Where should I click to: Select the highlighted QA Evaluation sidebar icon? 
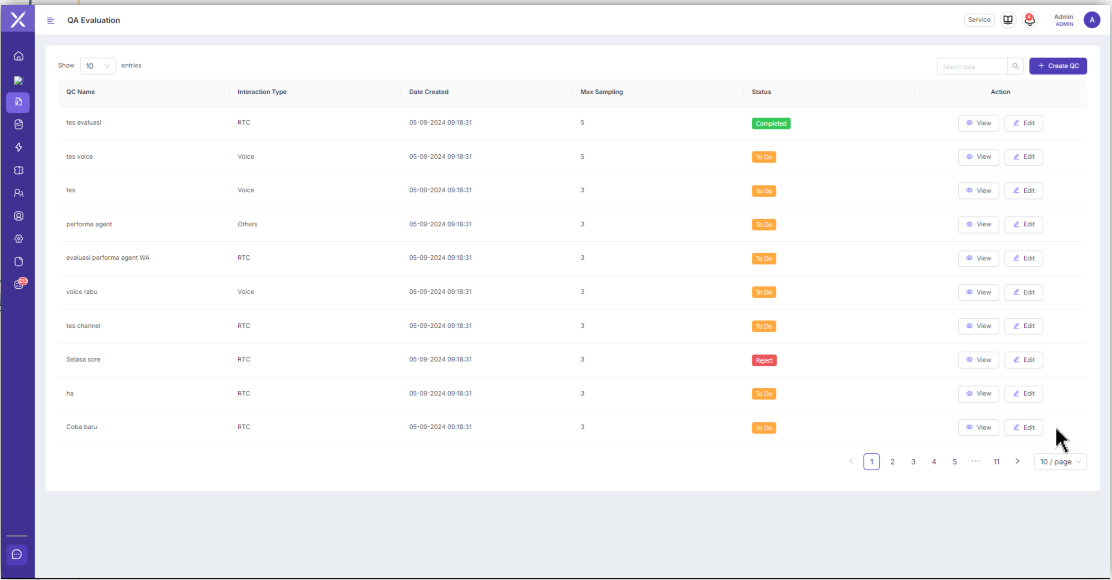click(18, 102)
